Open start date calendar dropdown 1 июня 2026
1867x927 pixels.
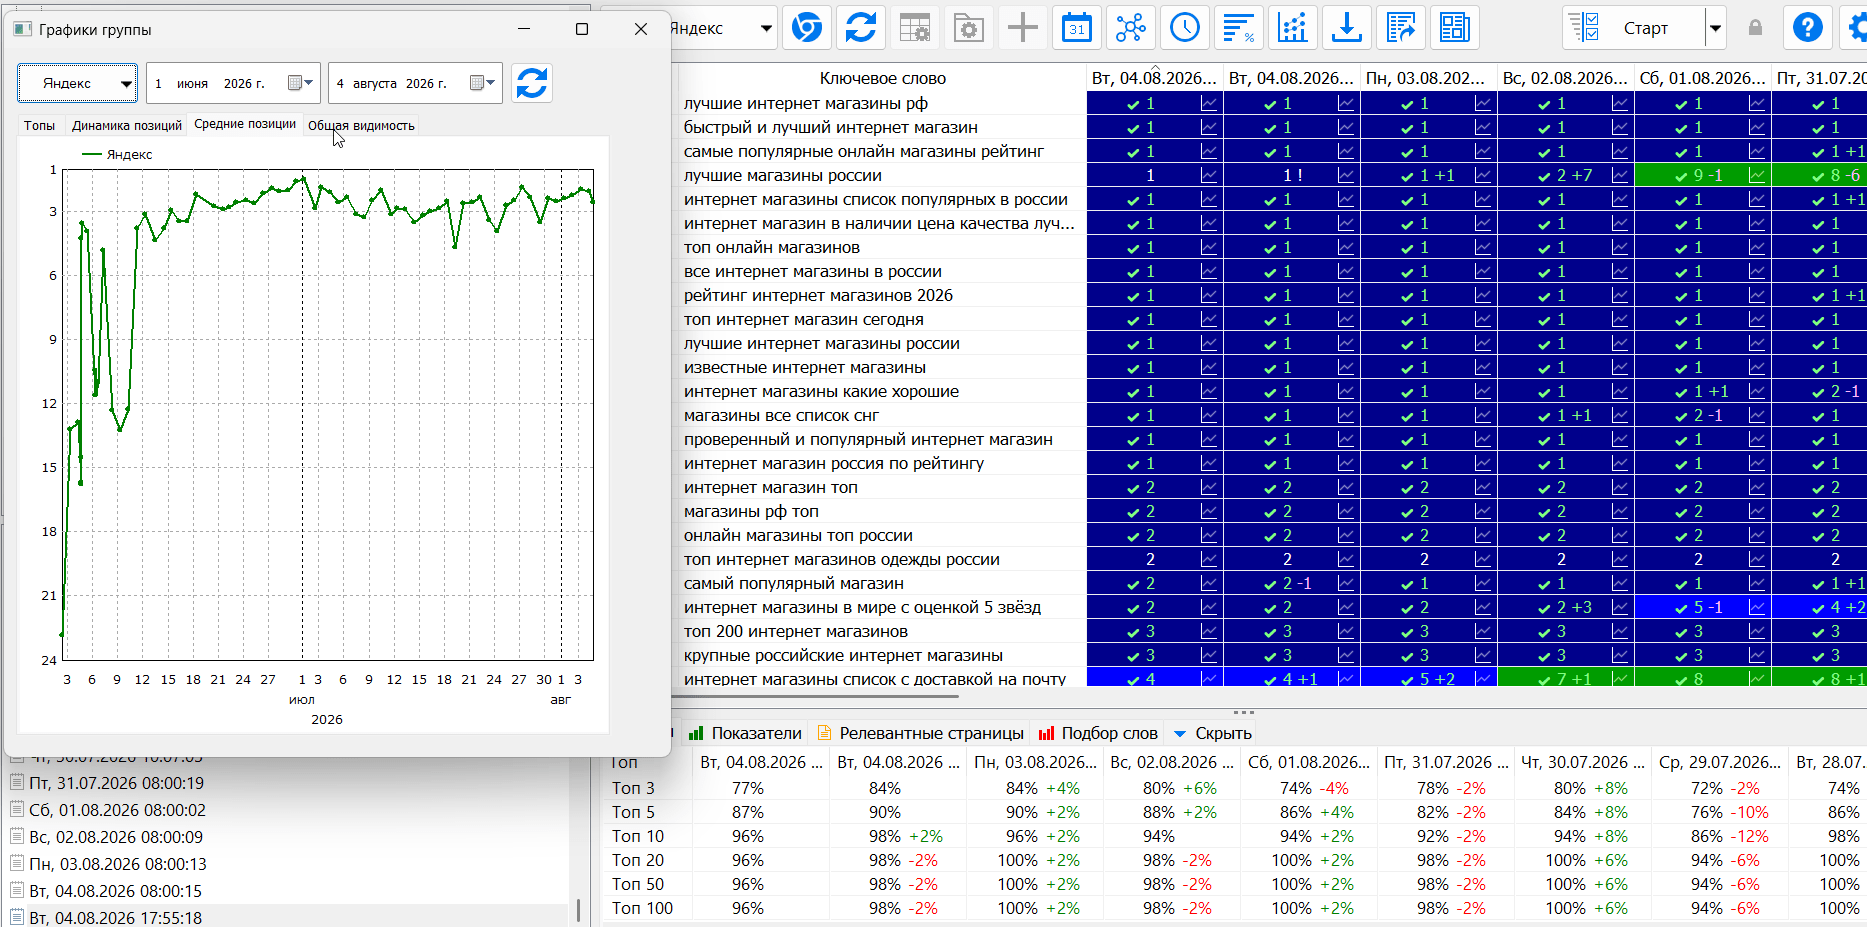(301, 83)
